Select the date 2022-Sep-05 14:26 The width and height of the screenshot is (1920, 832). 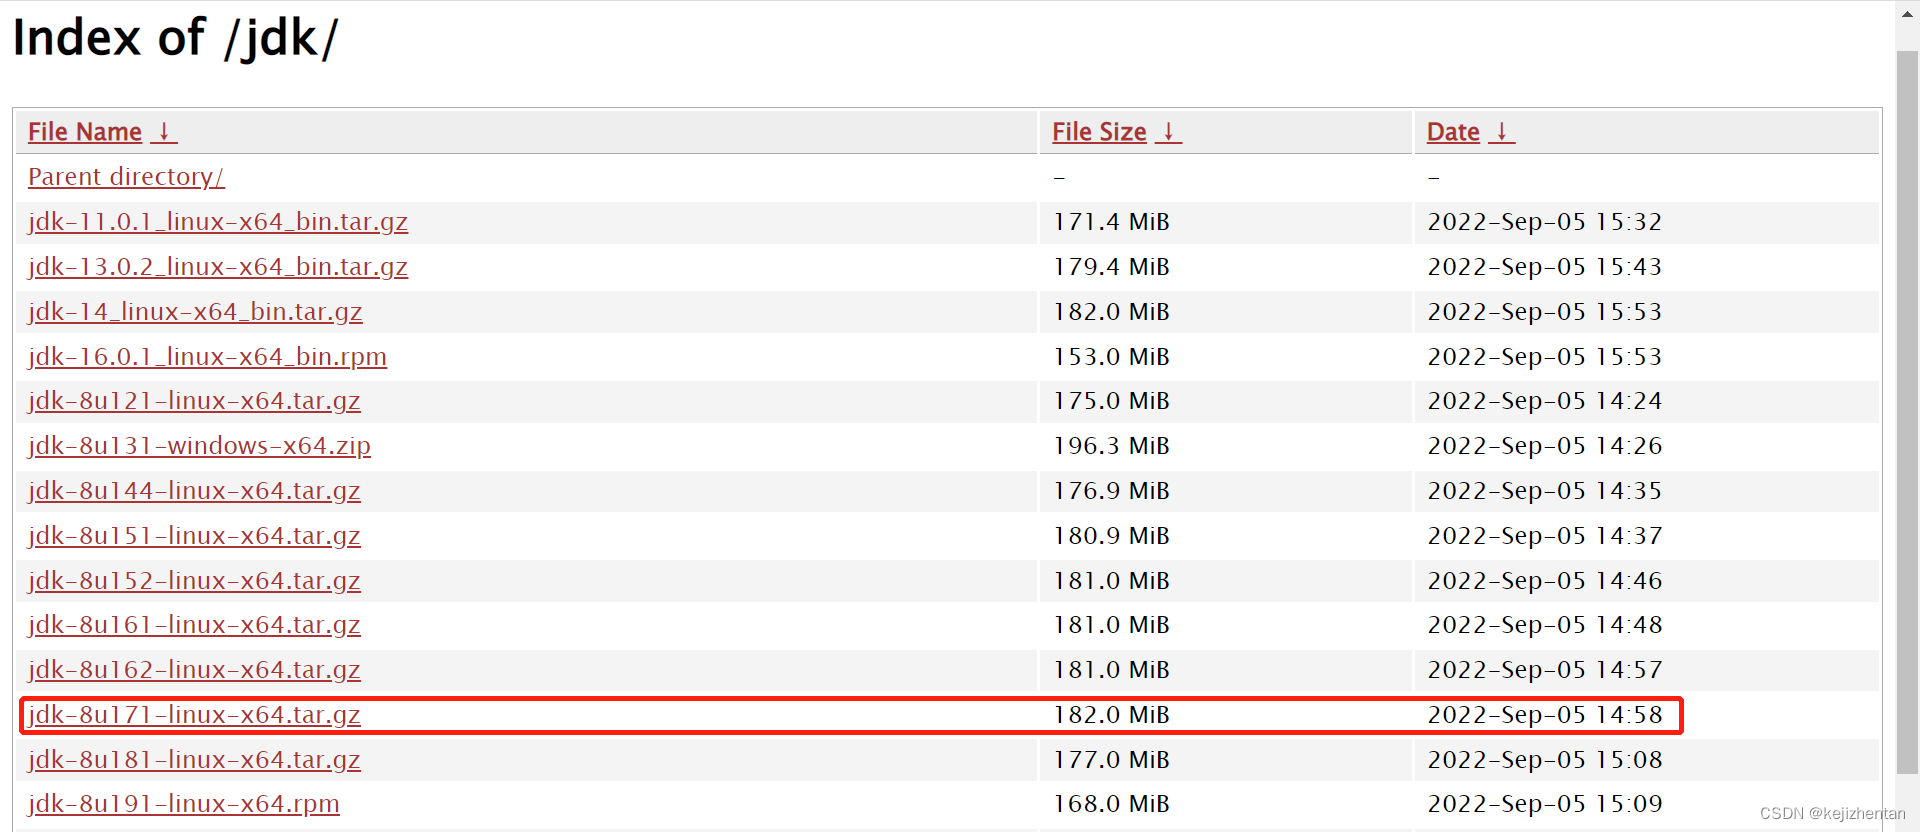[1545, 446]
